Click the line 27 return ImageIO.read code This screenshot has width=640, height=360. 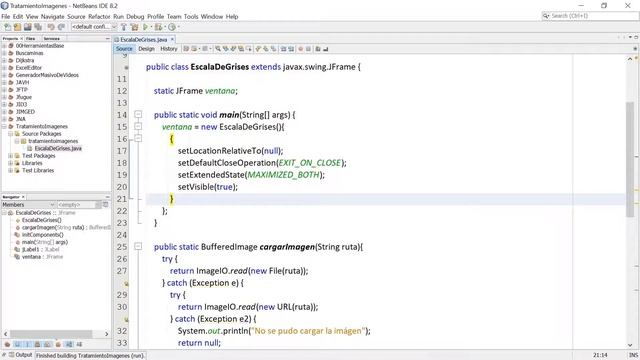pyautogui.click(x=239, y=271)
